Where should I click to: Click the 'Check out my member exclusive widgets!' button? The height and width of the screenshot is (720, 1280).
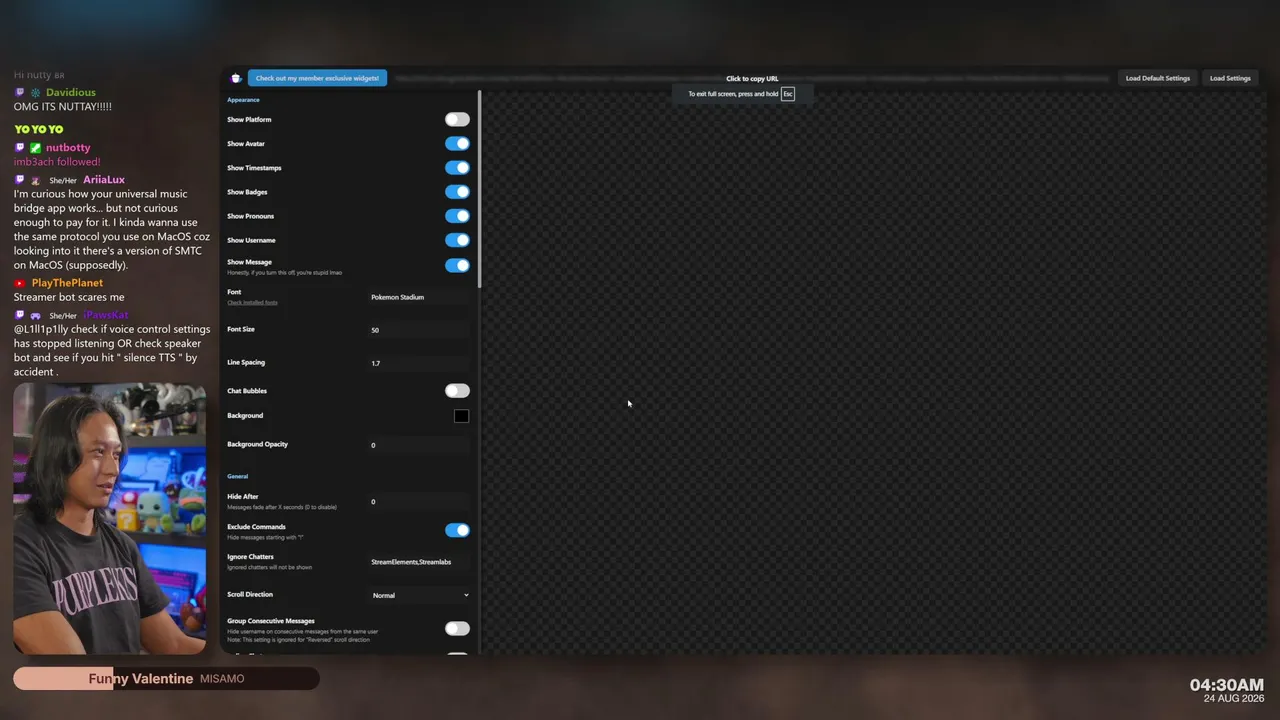317,78
